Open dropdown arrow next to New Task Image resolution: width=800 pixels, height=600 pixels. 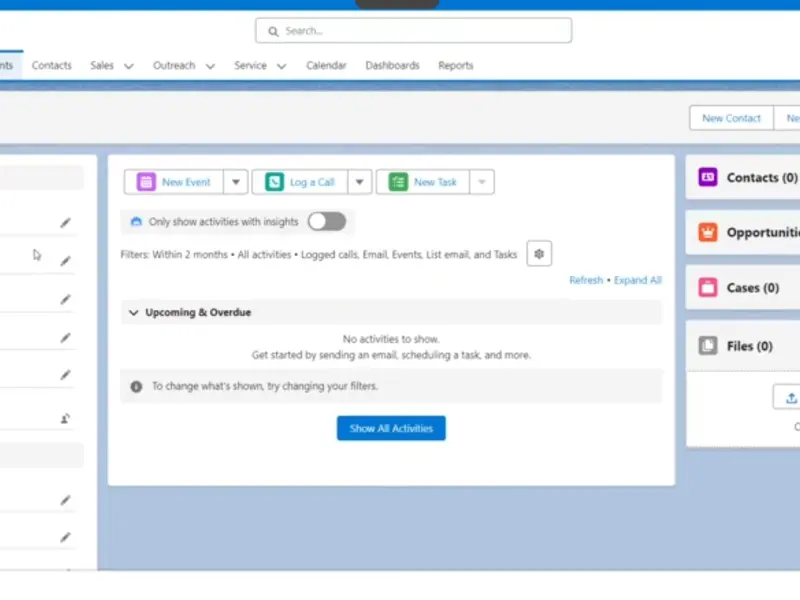coord(482,182)
